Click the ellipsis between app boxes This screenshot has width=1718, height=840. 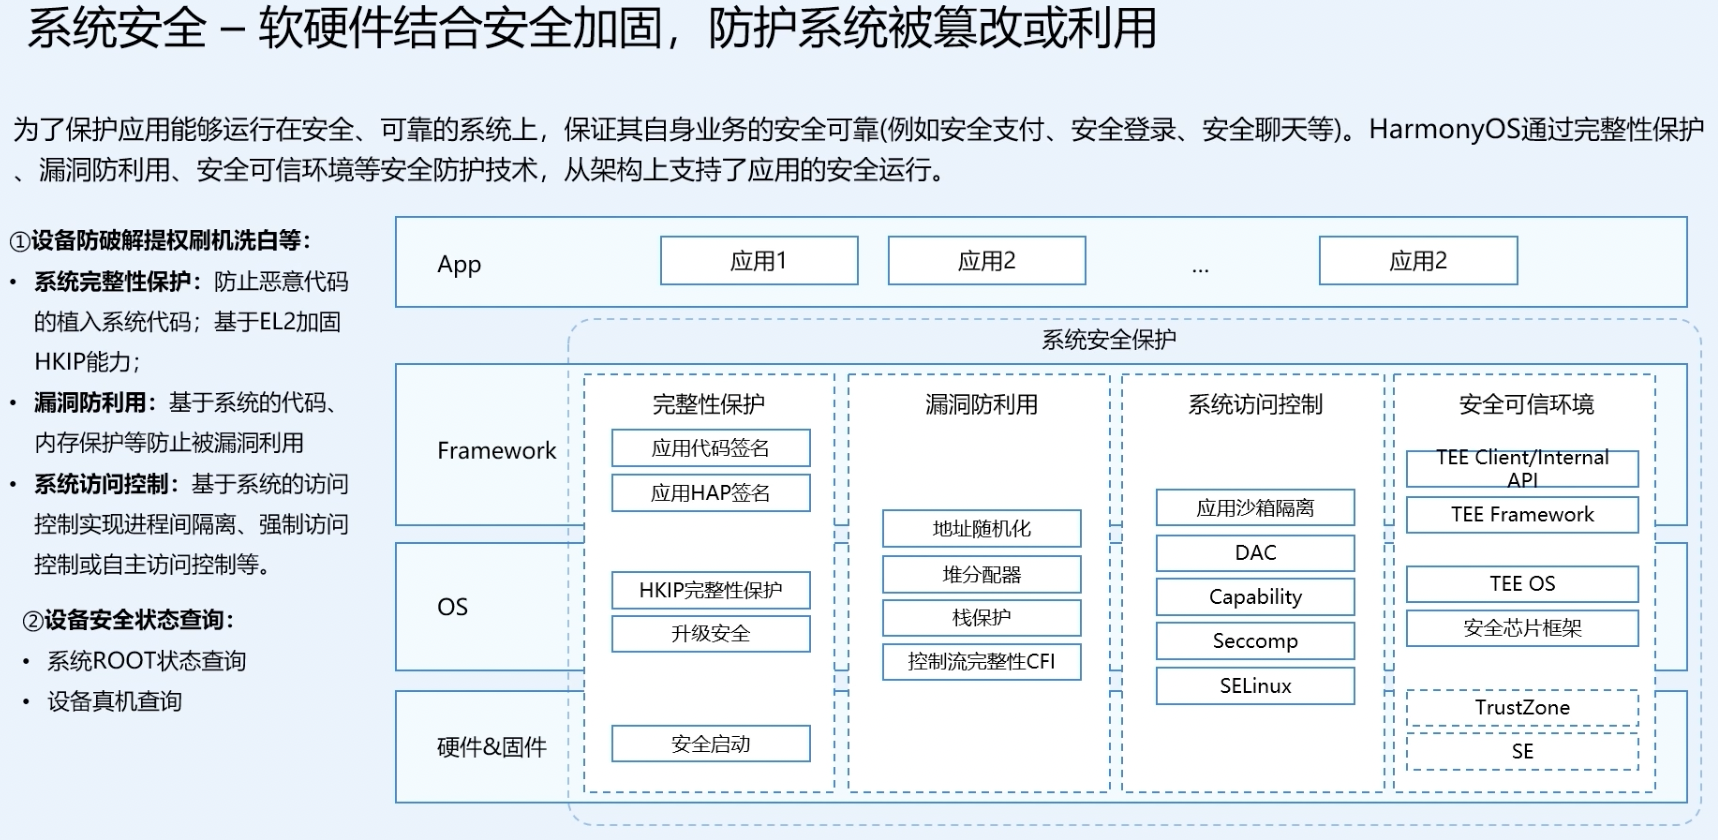tap(1201, 268)
